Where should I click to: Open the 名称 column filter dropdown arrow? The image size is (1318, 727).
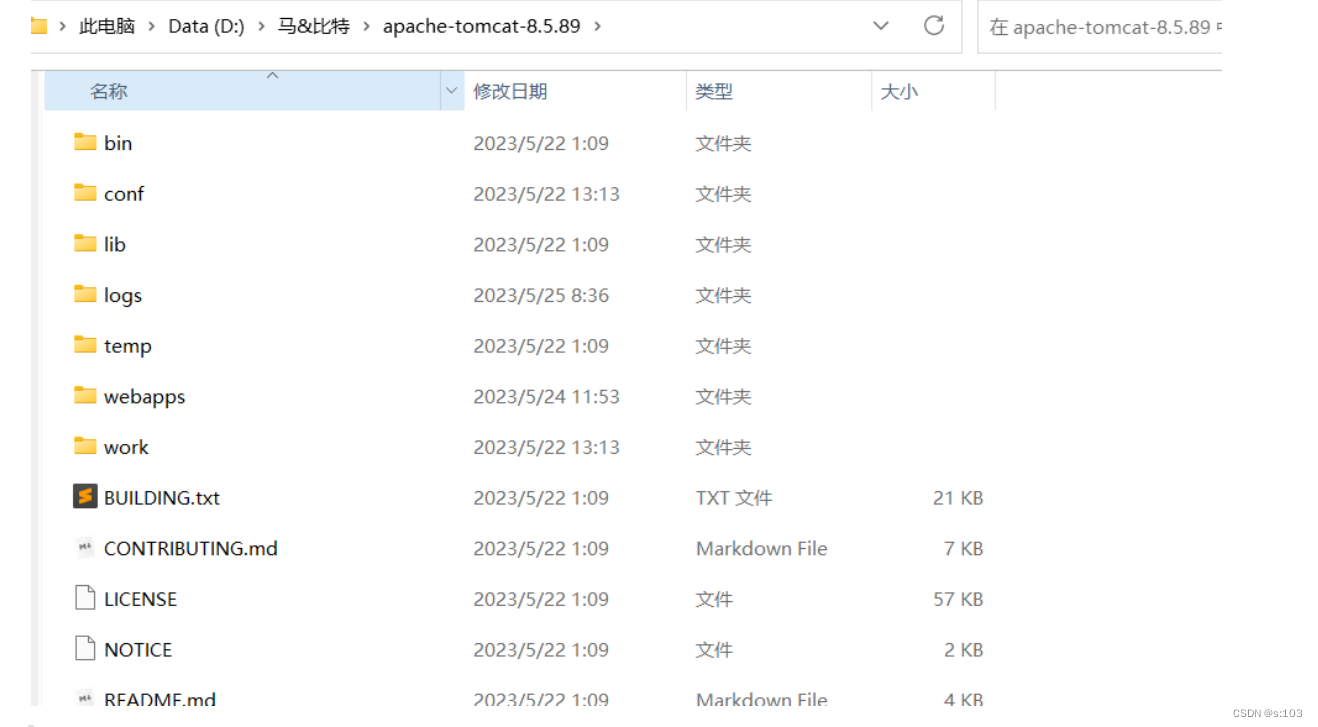(450, 91)
